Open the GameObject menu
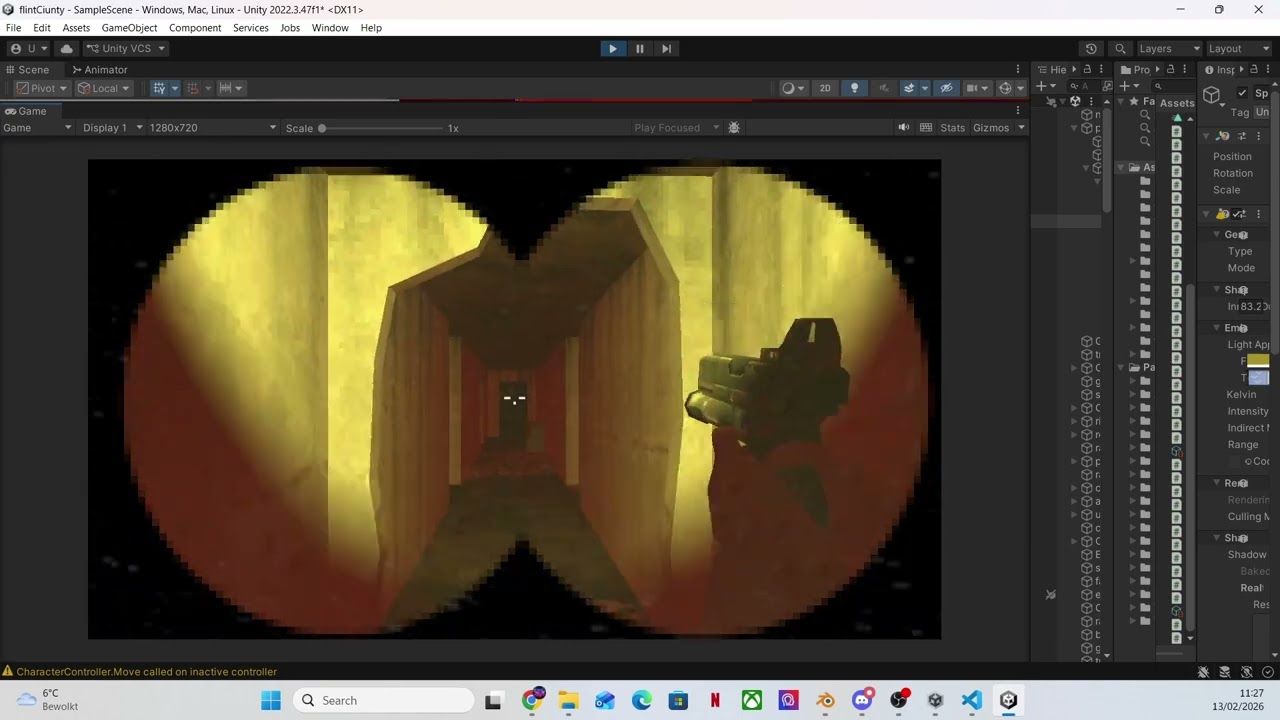 (x=129, y=28)
